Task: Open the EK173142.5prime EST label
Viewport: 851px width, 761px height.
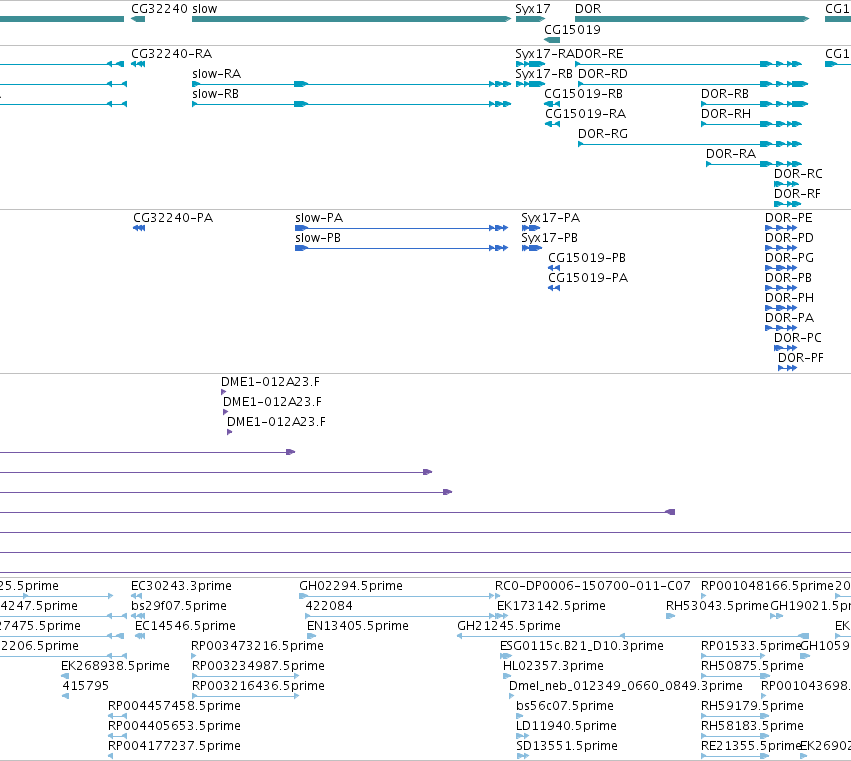Action: pos(551,606)
